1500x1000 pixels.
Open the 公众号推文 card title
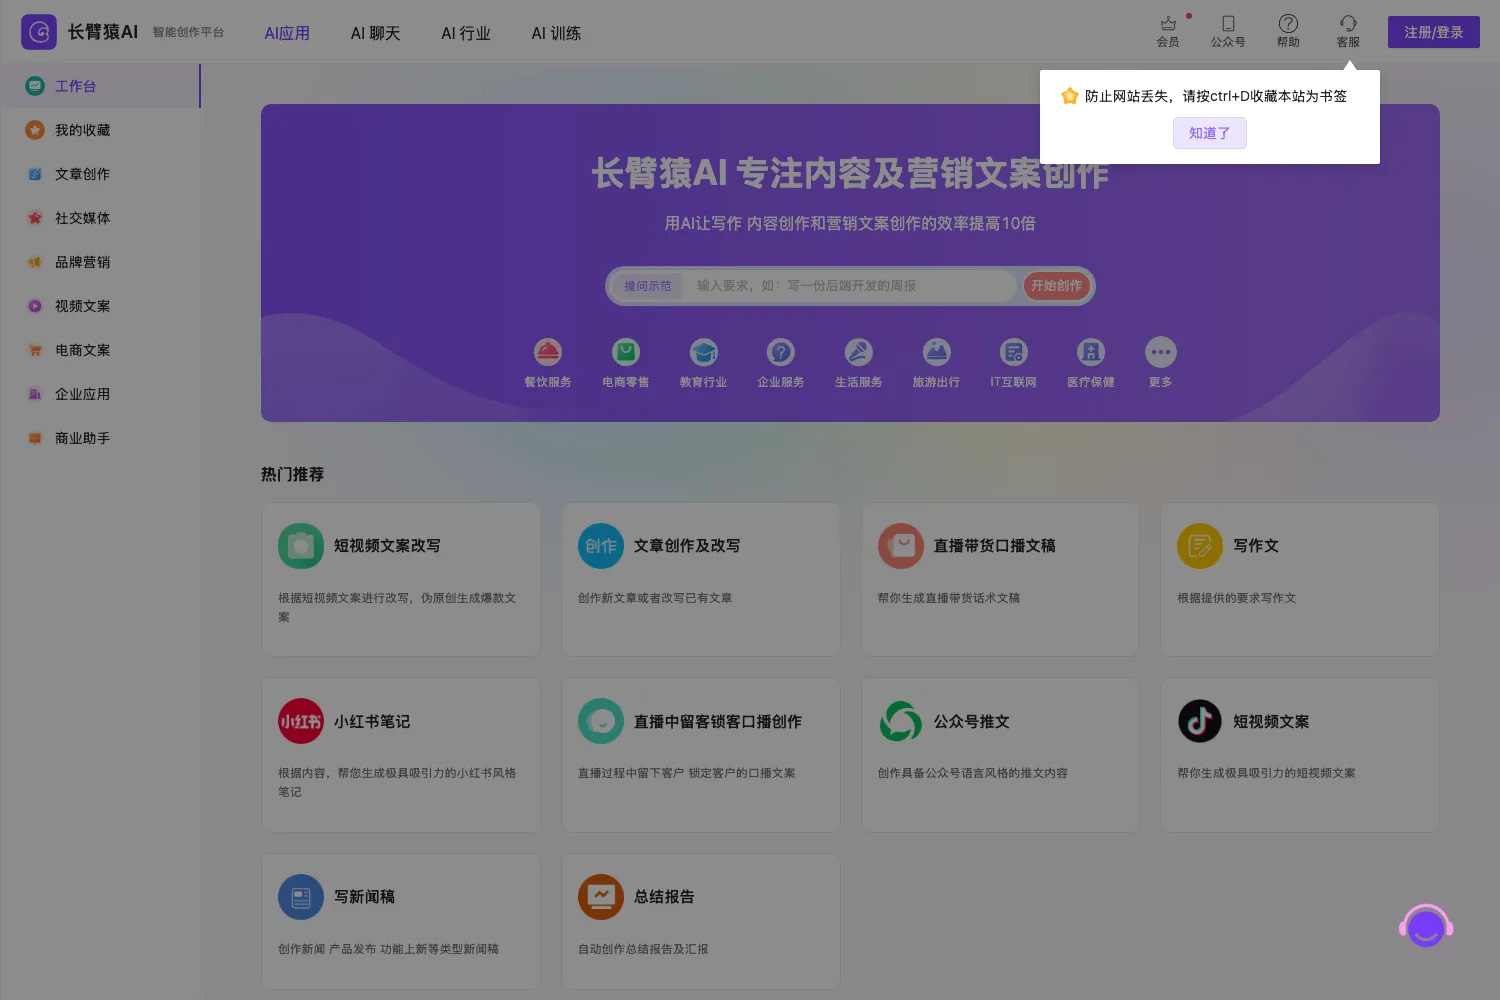pyautogui.click(x=971, y=722)
